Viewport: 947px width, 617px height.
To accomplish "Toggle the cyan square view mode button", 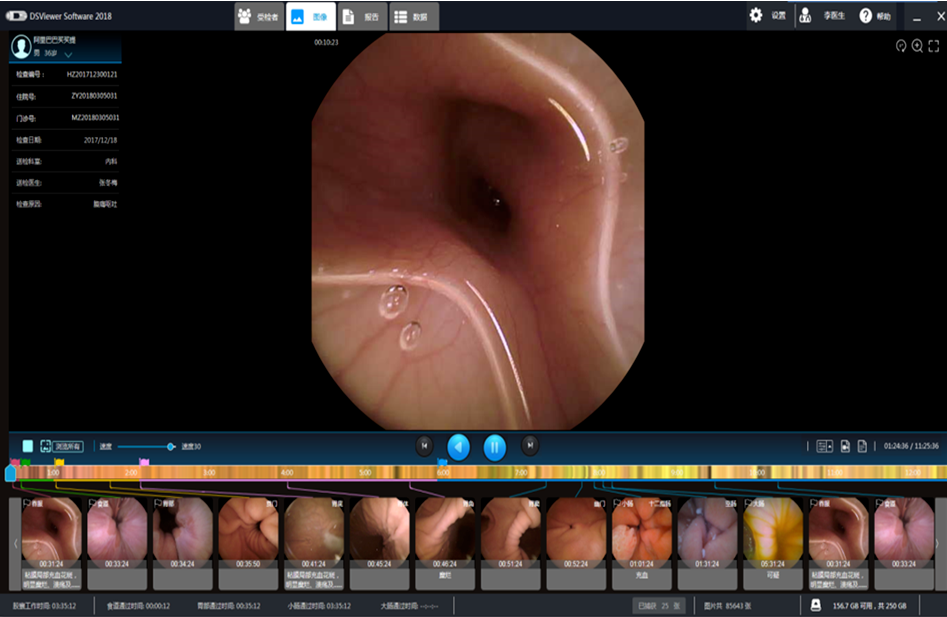I will 28,446.
